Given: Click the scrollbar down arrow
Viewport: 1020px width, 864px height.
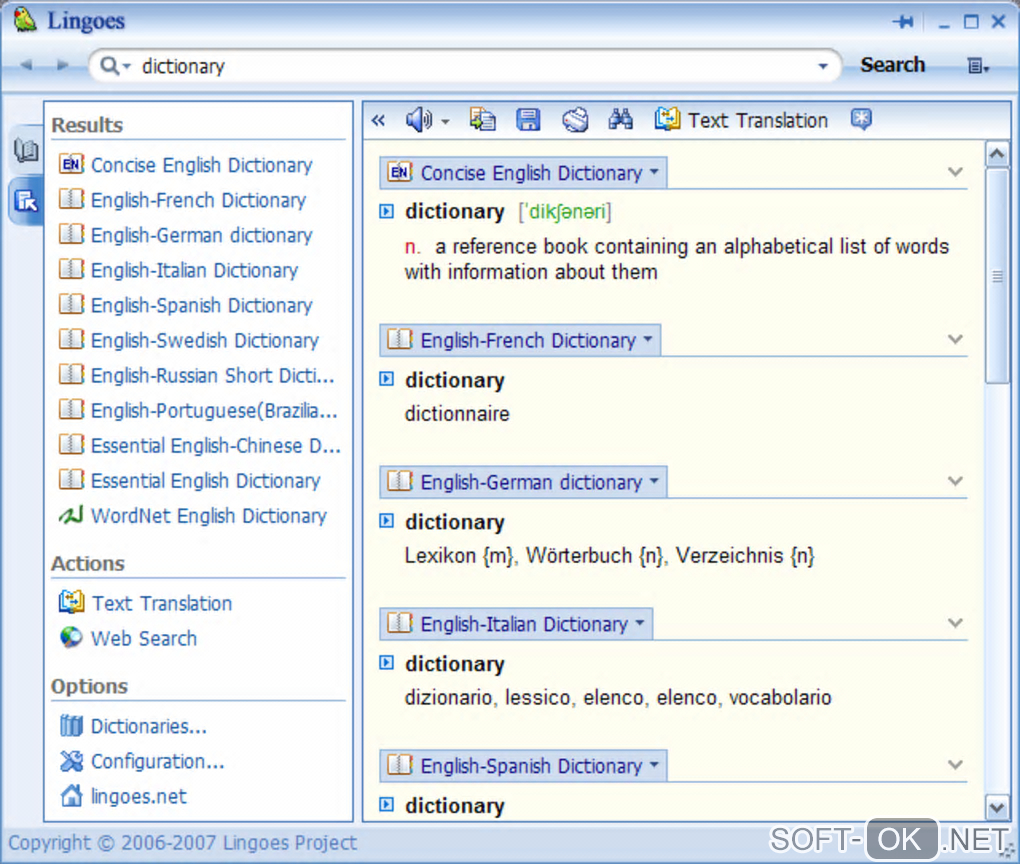Looking at the screenshot, I should [x=997, y=808].
